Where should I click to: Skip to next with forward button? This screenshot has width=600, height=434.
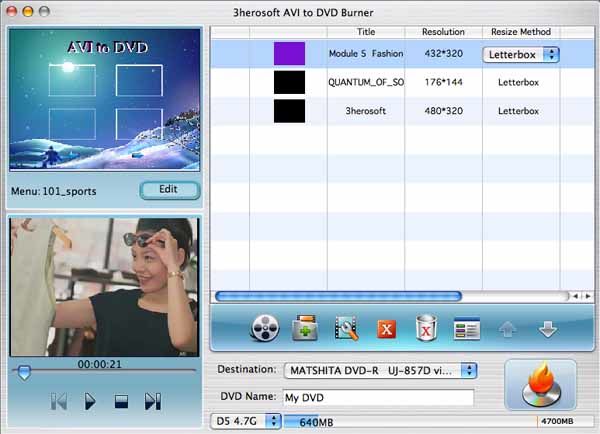pyautogui.click(x=153, y=401)
